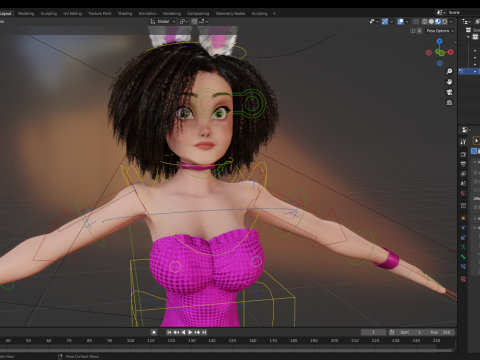This screenshot has width=480, height=360.
Task: Select wireframe viewport shading
Action: (425, 22)
